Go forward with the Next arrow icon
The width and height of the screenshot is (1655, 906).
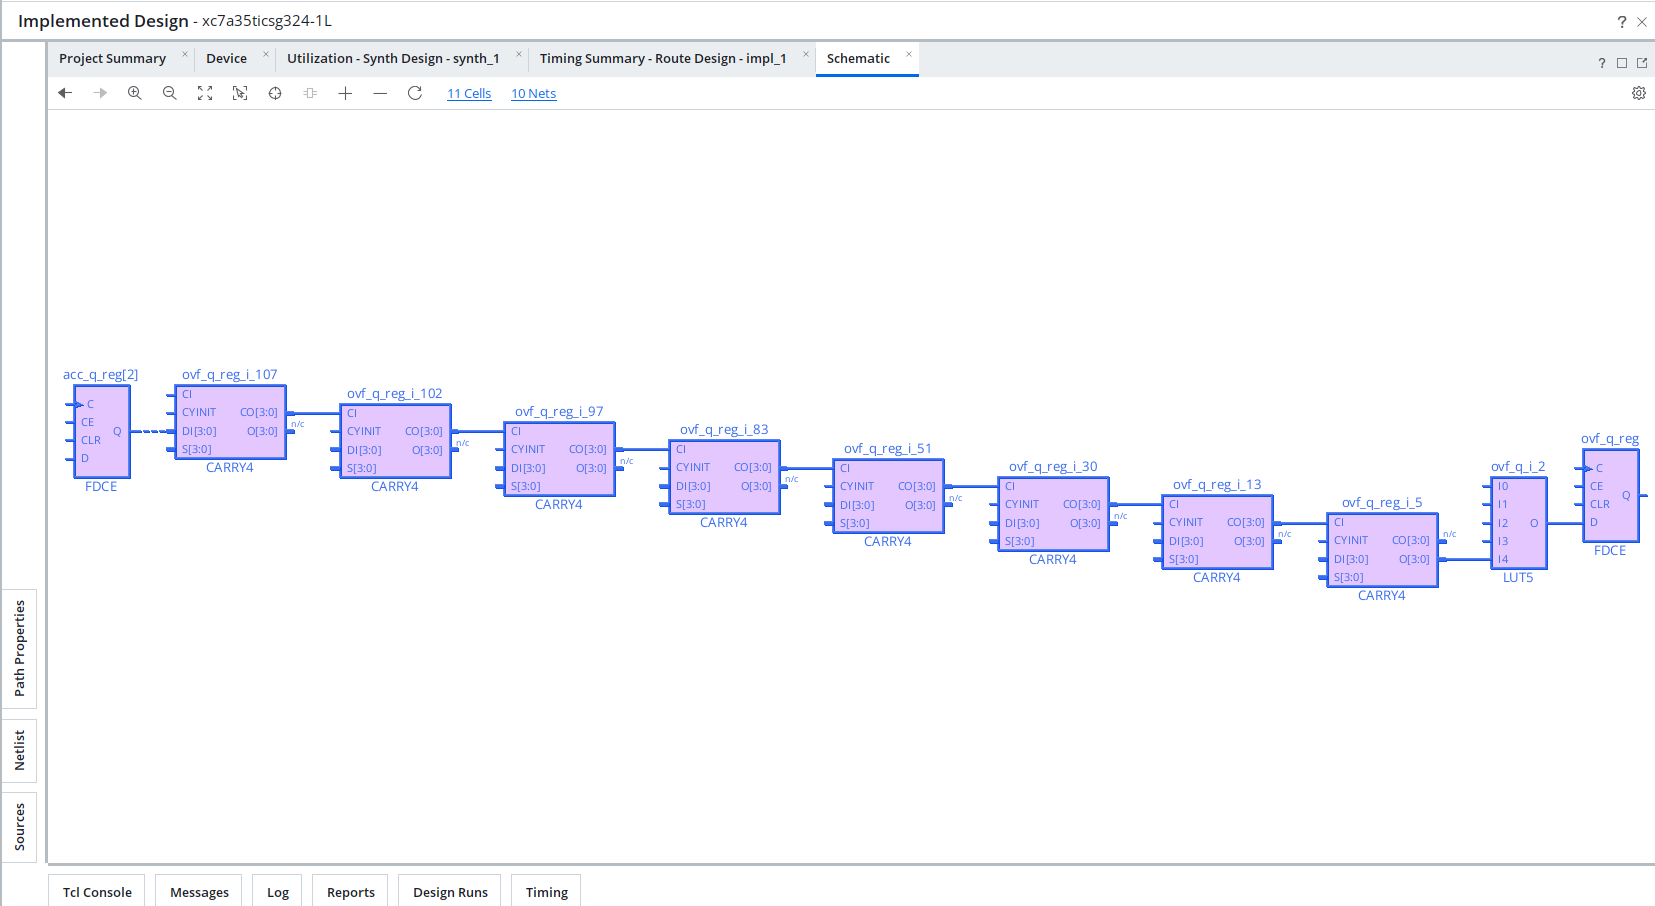[x=100, y=93]
